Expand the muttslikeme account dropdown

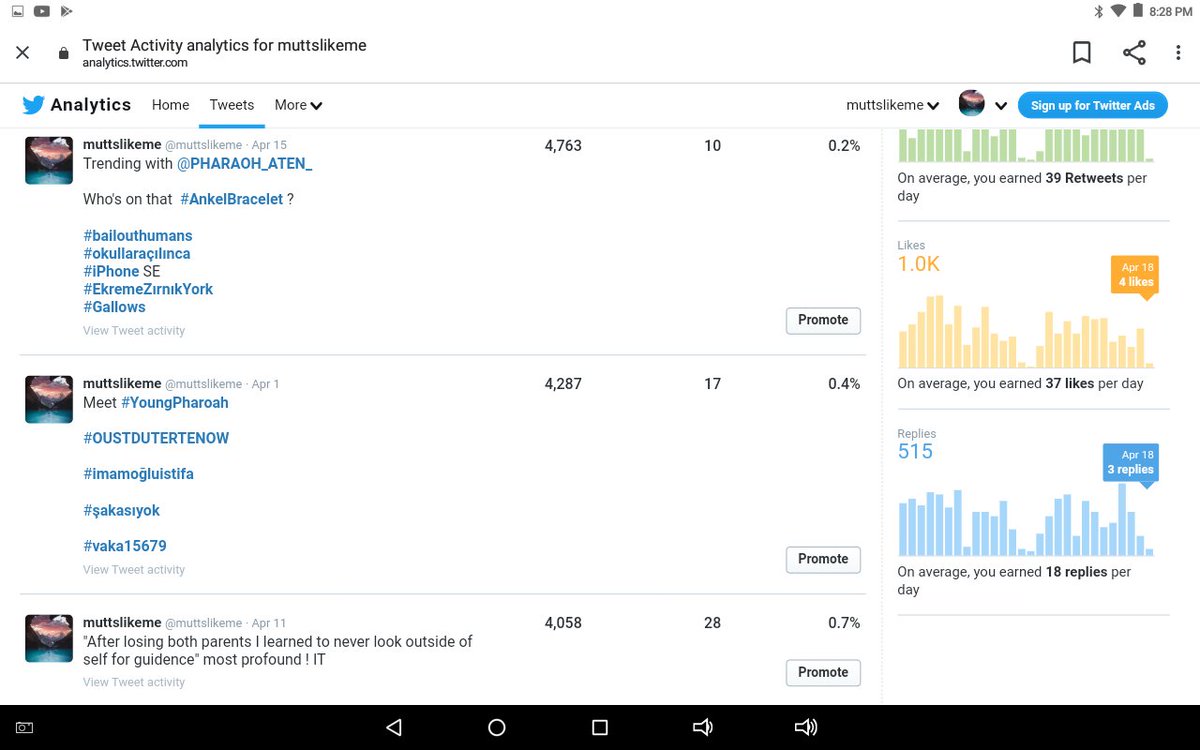point(892,105)
